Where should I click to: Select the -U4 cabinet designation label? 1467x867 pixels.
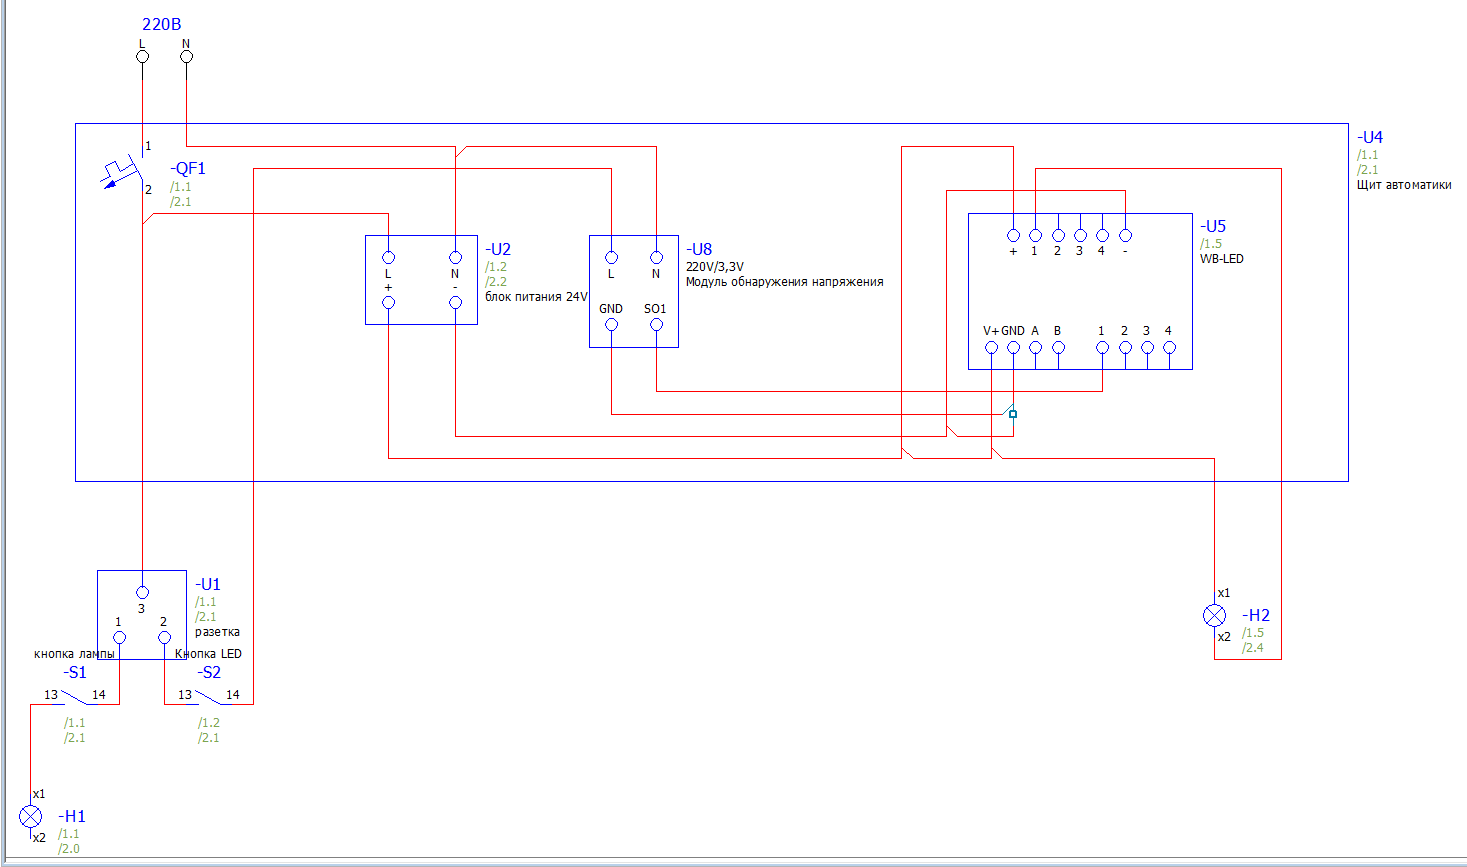[x=1370, y=137]
